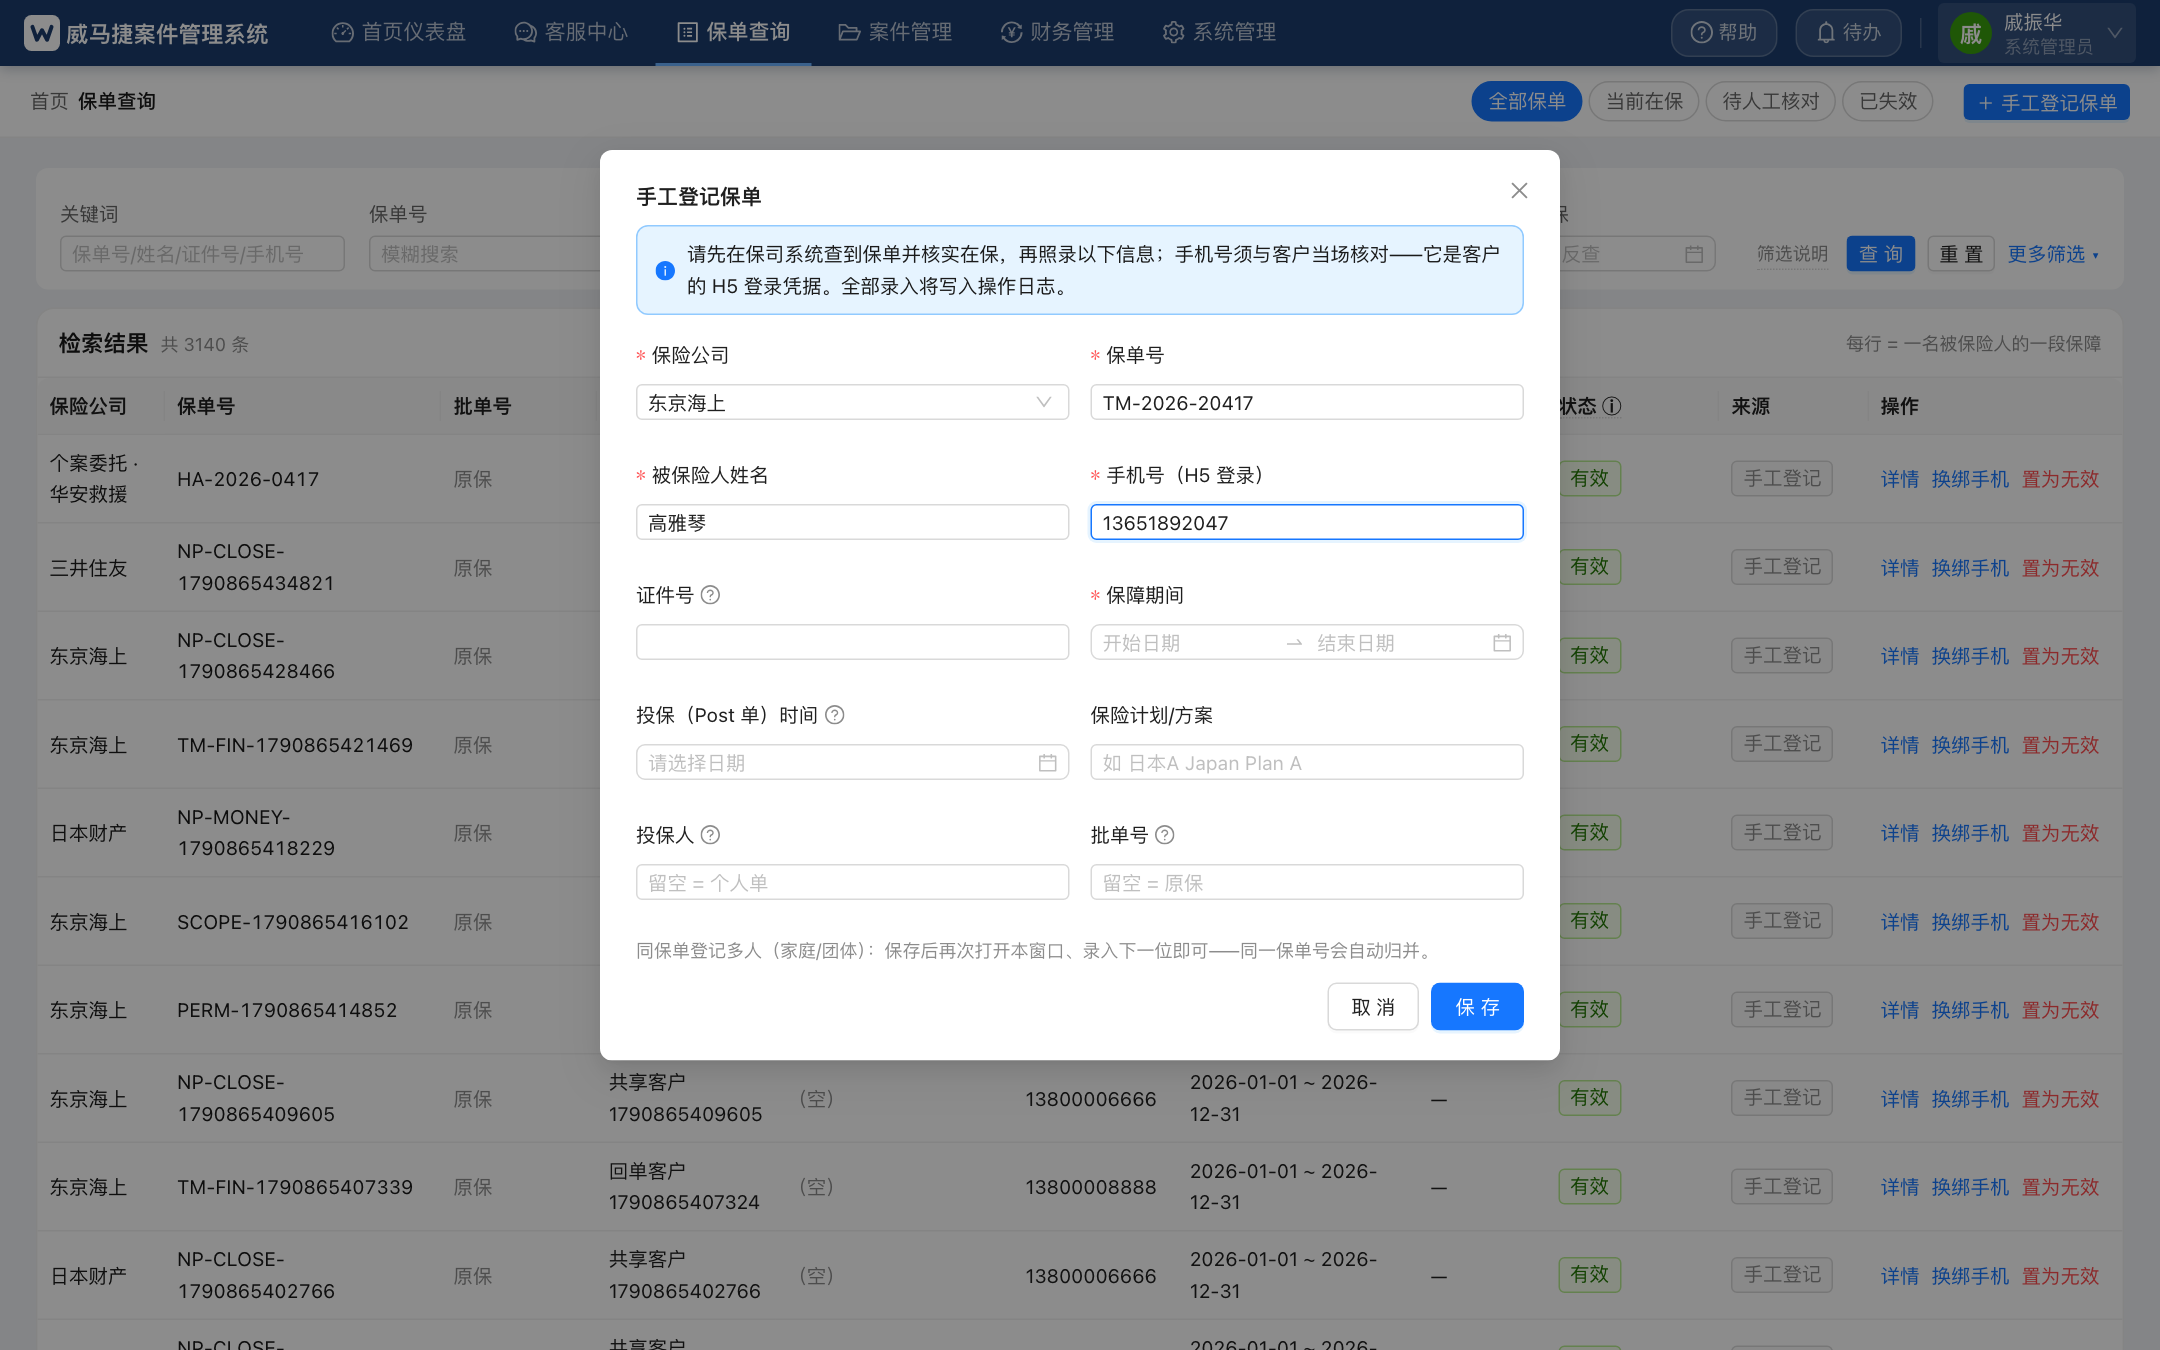
Task: Click the 取消 button
Action: (1373, 1007)
